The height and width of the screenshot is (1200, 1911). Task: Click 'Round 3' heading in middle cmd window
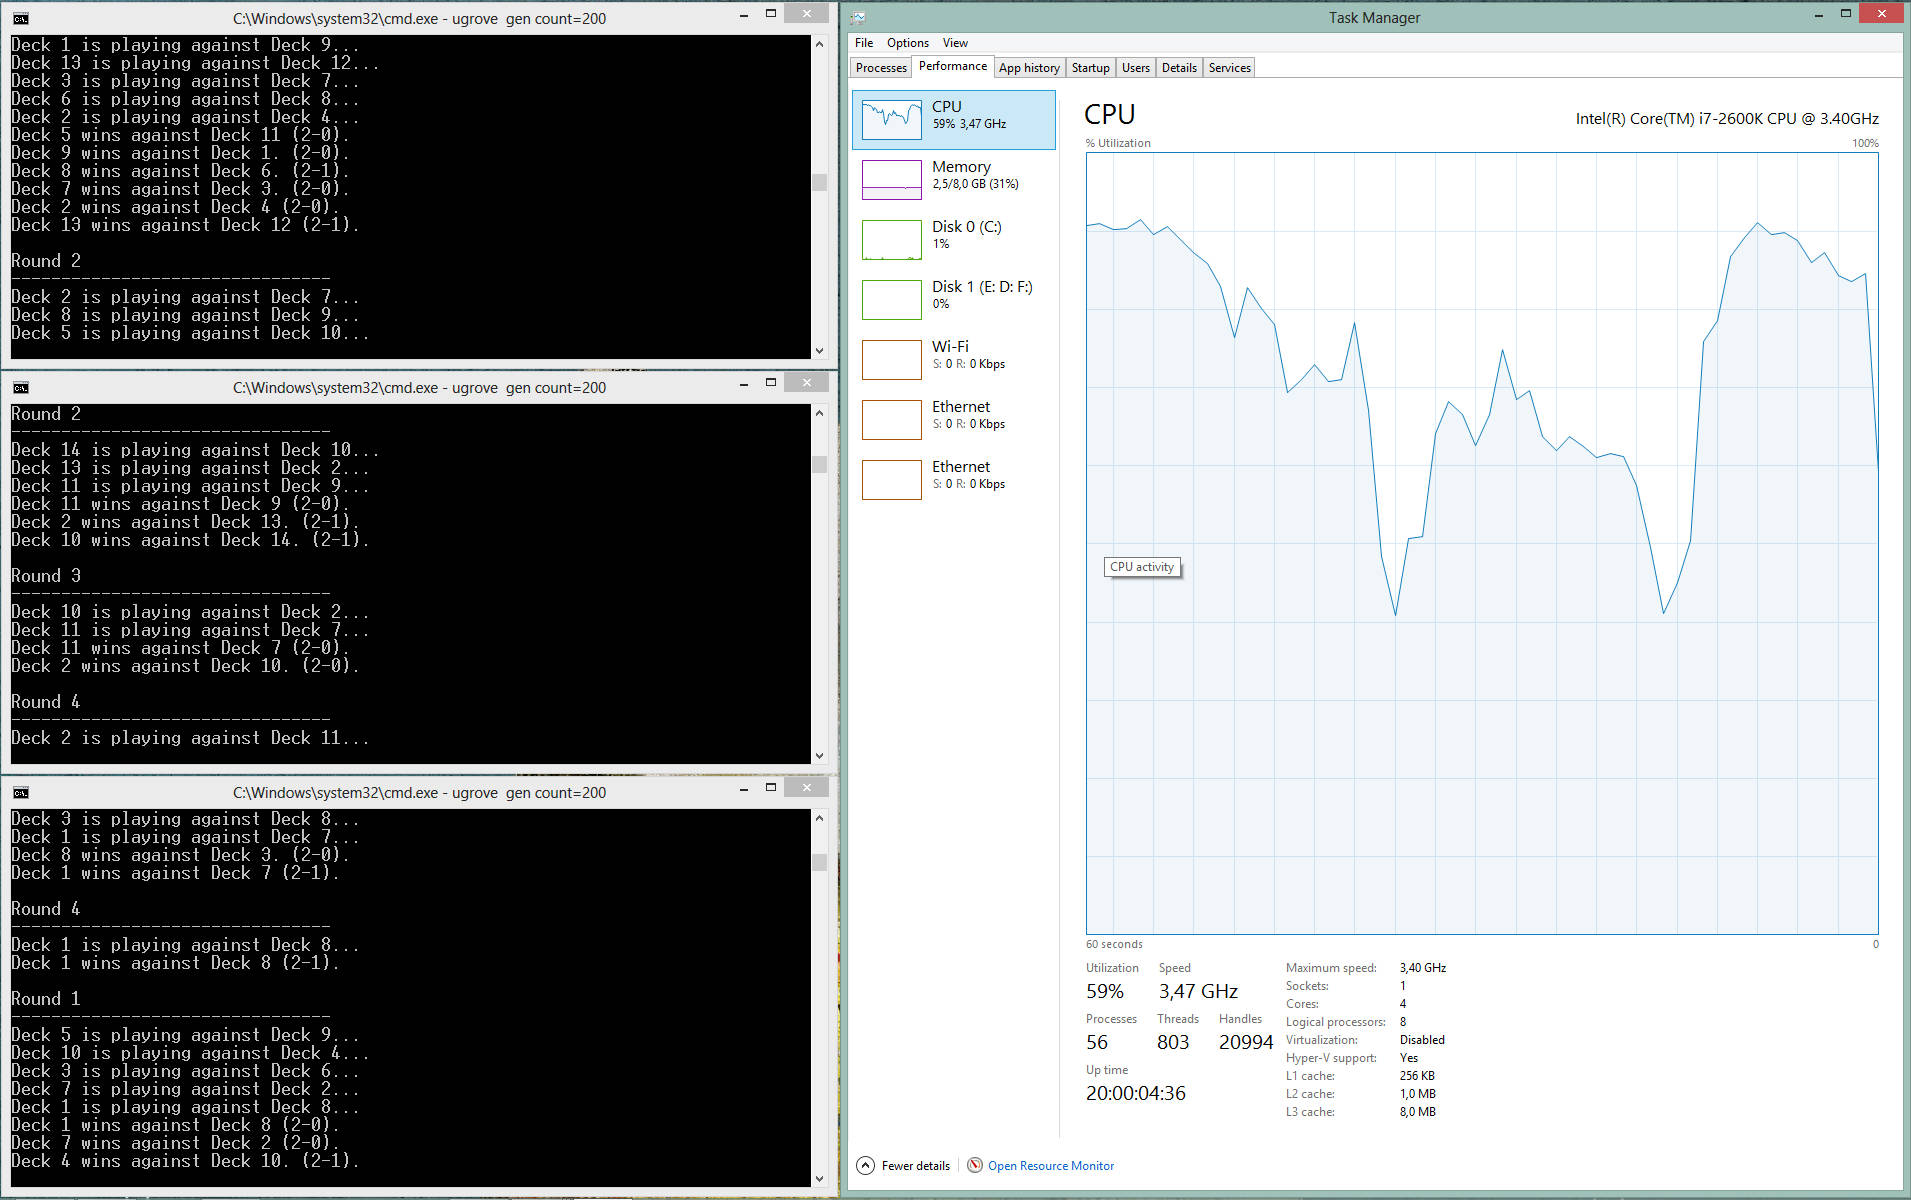(x=46, y=576)
